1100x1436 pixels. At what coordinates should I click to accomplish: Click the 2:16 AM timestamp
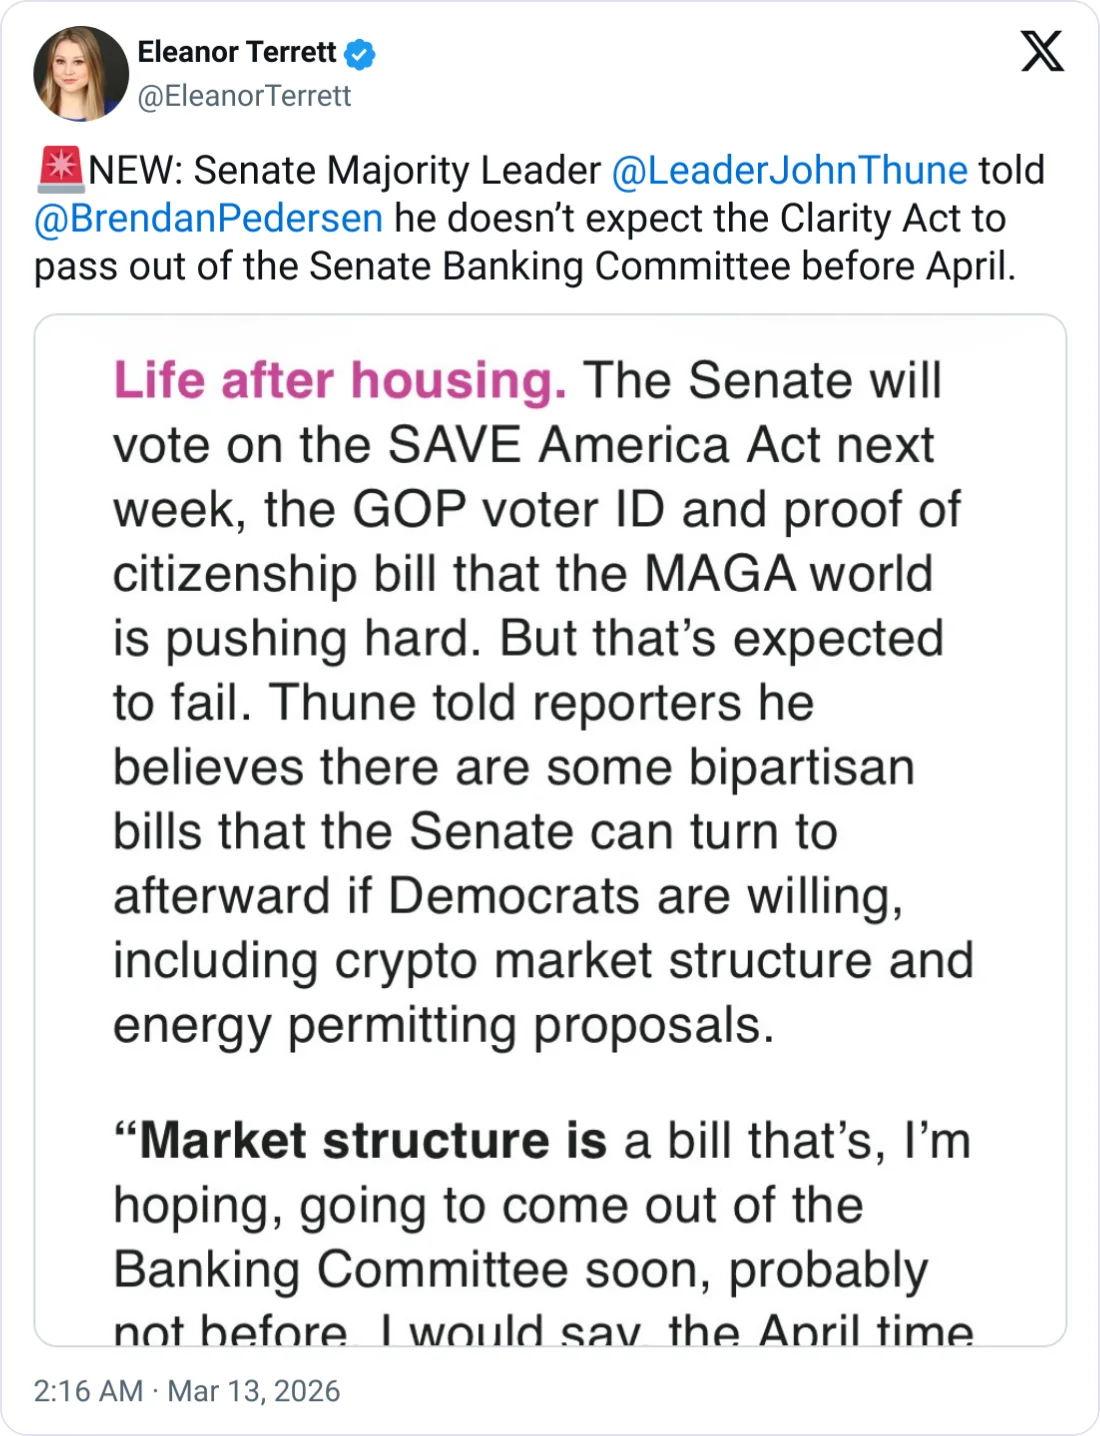[88, 1391]
